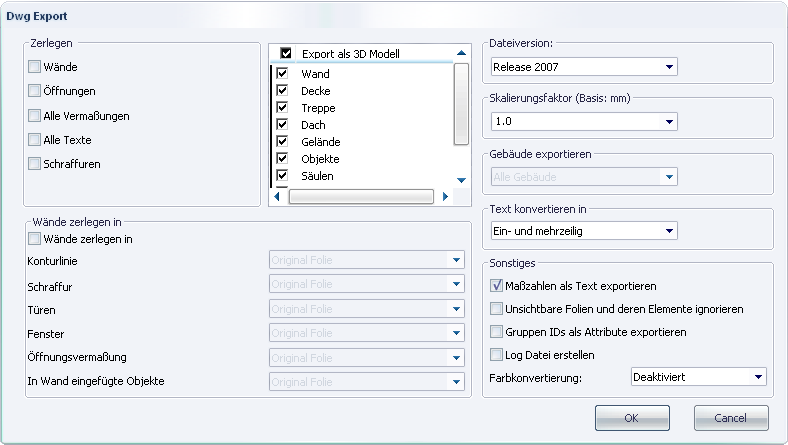Confirm the export with the OK button
Screen dimensions: 788x445
tap(632, 418)
